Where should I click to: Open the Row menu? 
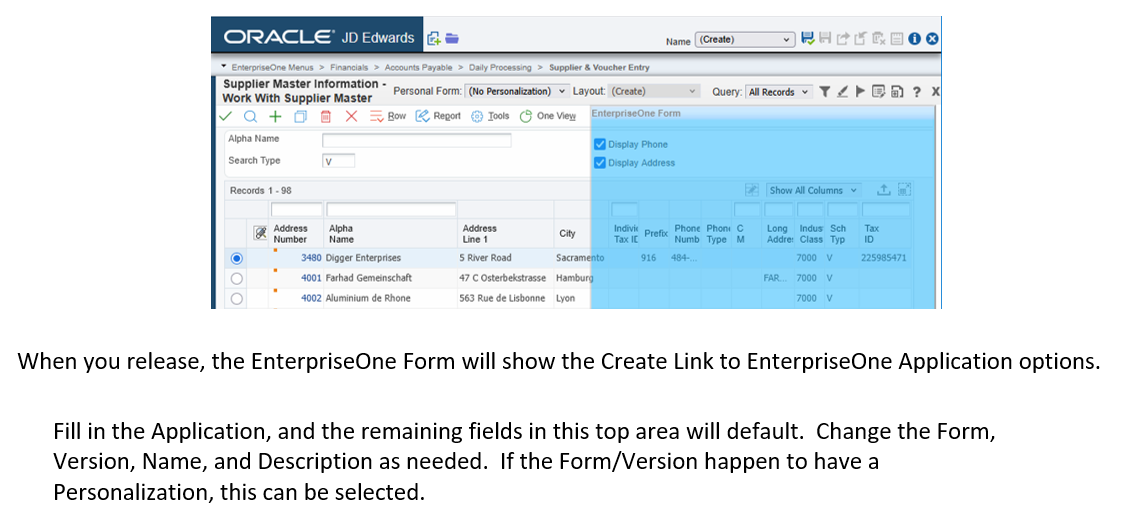point(389,116)
